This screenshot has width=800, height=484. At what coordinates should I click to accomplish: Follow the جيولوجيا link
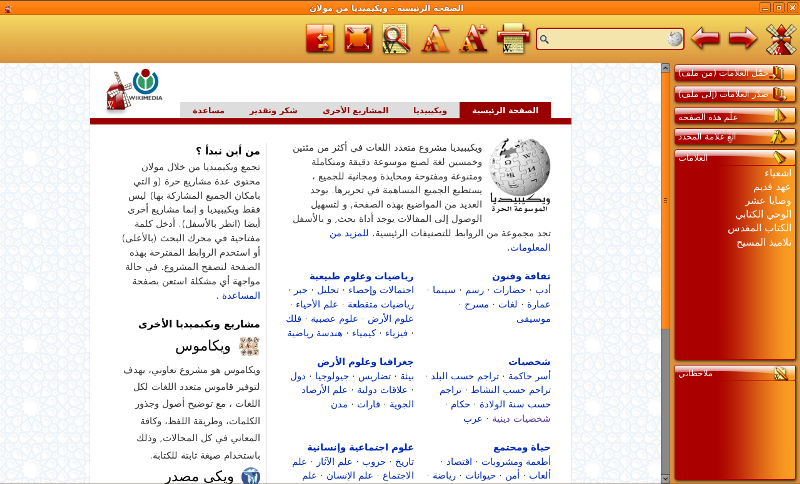point(332,376)
